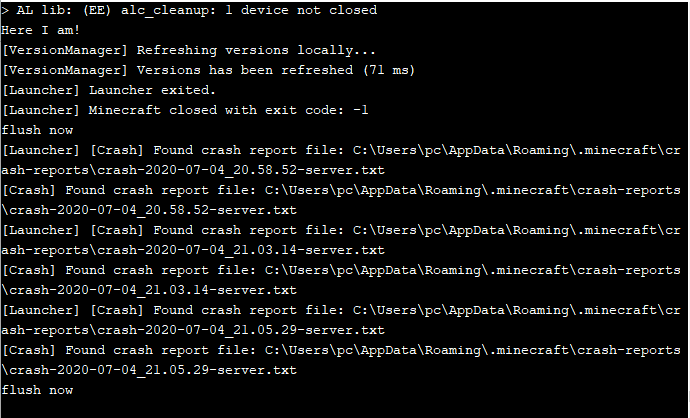The height and width of the screenshot is (418, 690).
Task: Click line starting "ash-reports\crash-2020-07-04_21.03.14"
Action: tap(193, 250)
